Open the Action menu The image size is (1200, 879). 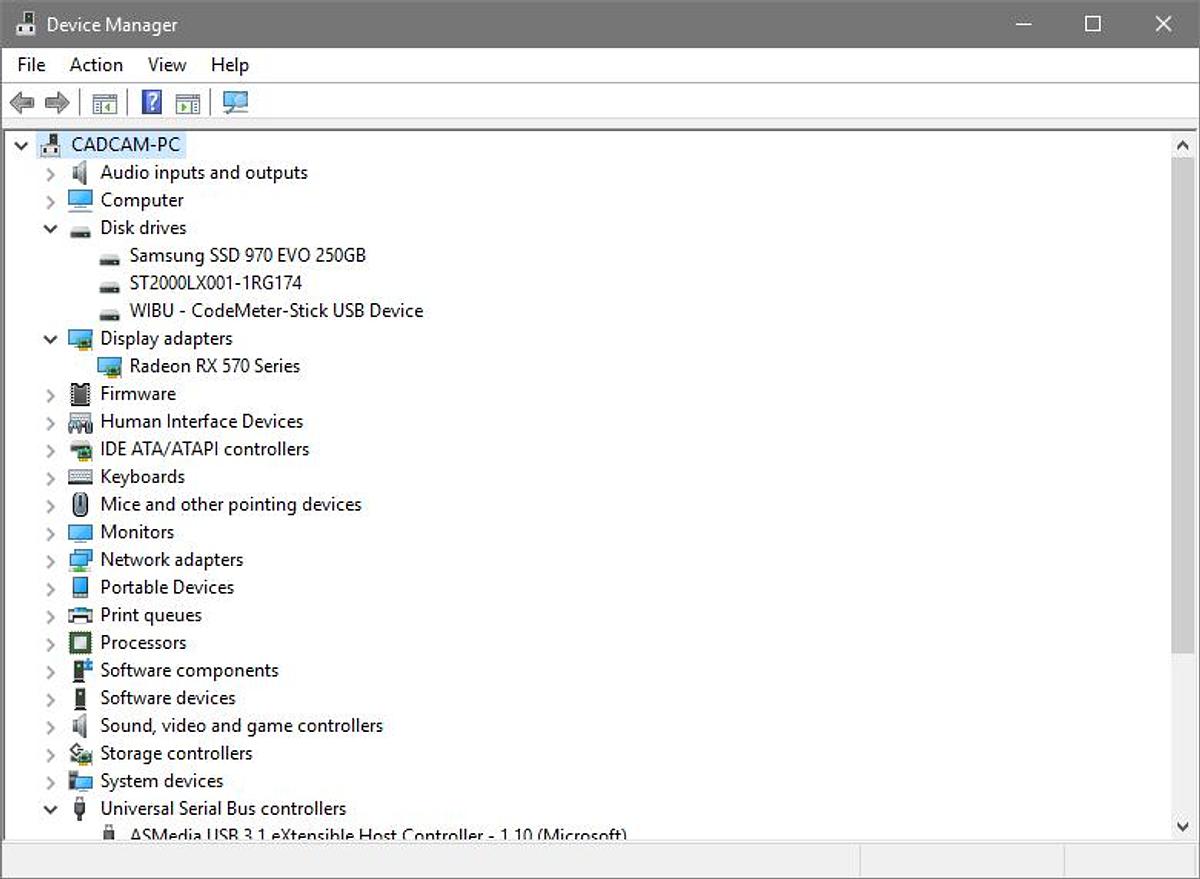point(96,65)
